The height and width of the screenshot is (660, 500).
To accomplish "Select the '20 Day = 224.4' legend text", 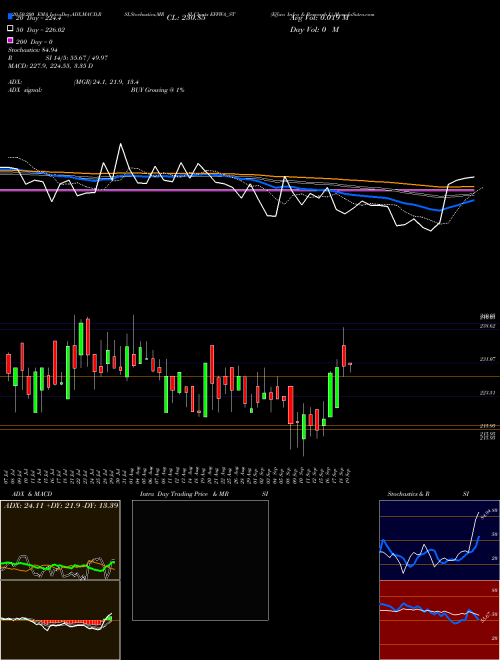I will 39,18.
